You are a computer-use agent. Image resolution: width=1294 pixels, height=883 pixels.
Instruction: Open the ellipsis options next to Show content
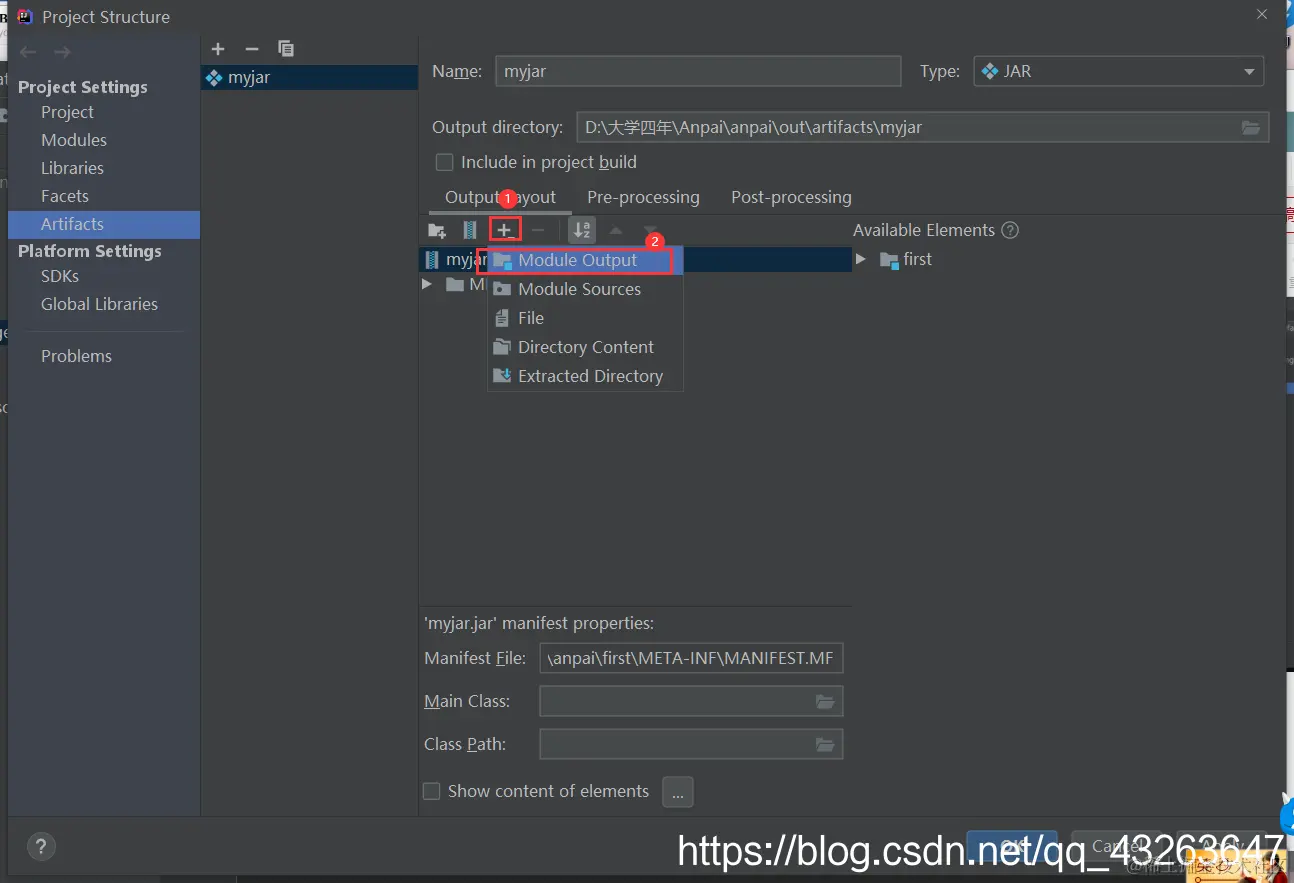pyautogui.click(x=677, y=792)
